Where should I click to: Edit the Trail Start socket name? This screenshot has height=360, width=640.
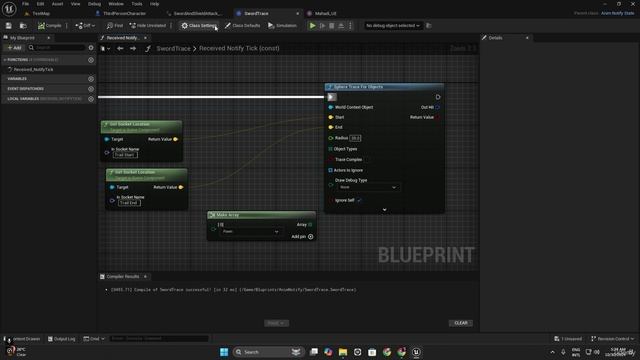click(x=125, y=155)
